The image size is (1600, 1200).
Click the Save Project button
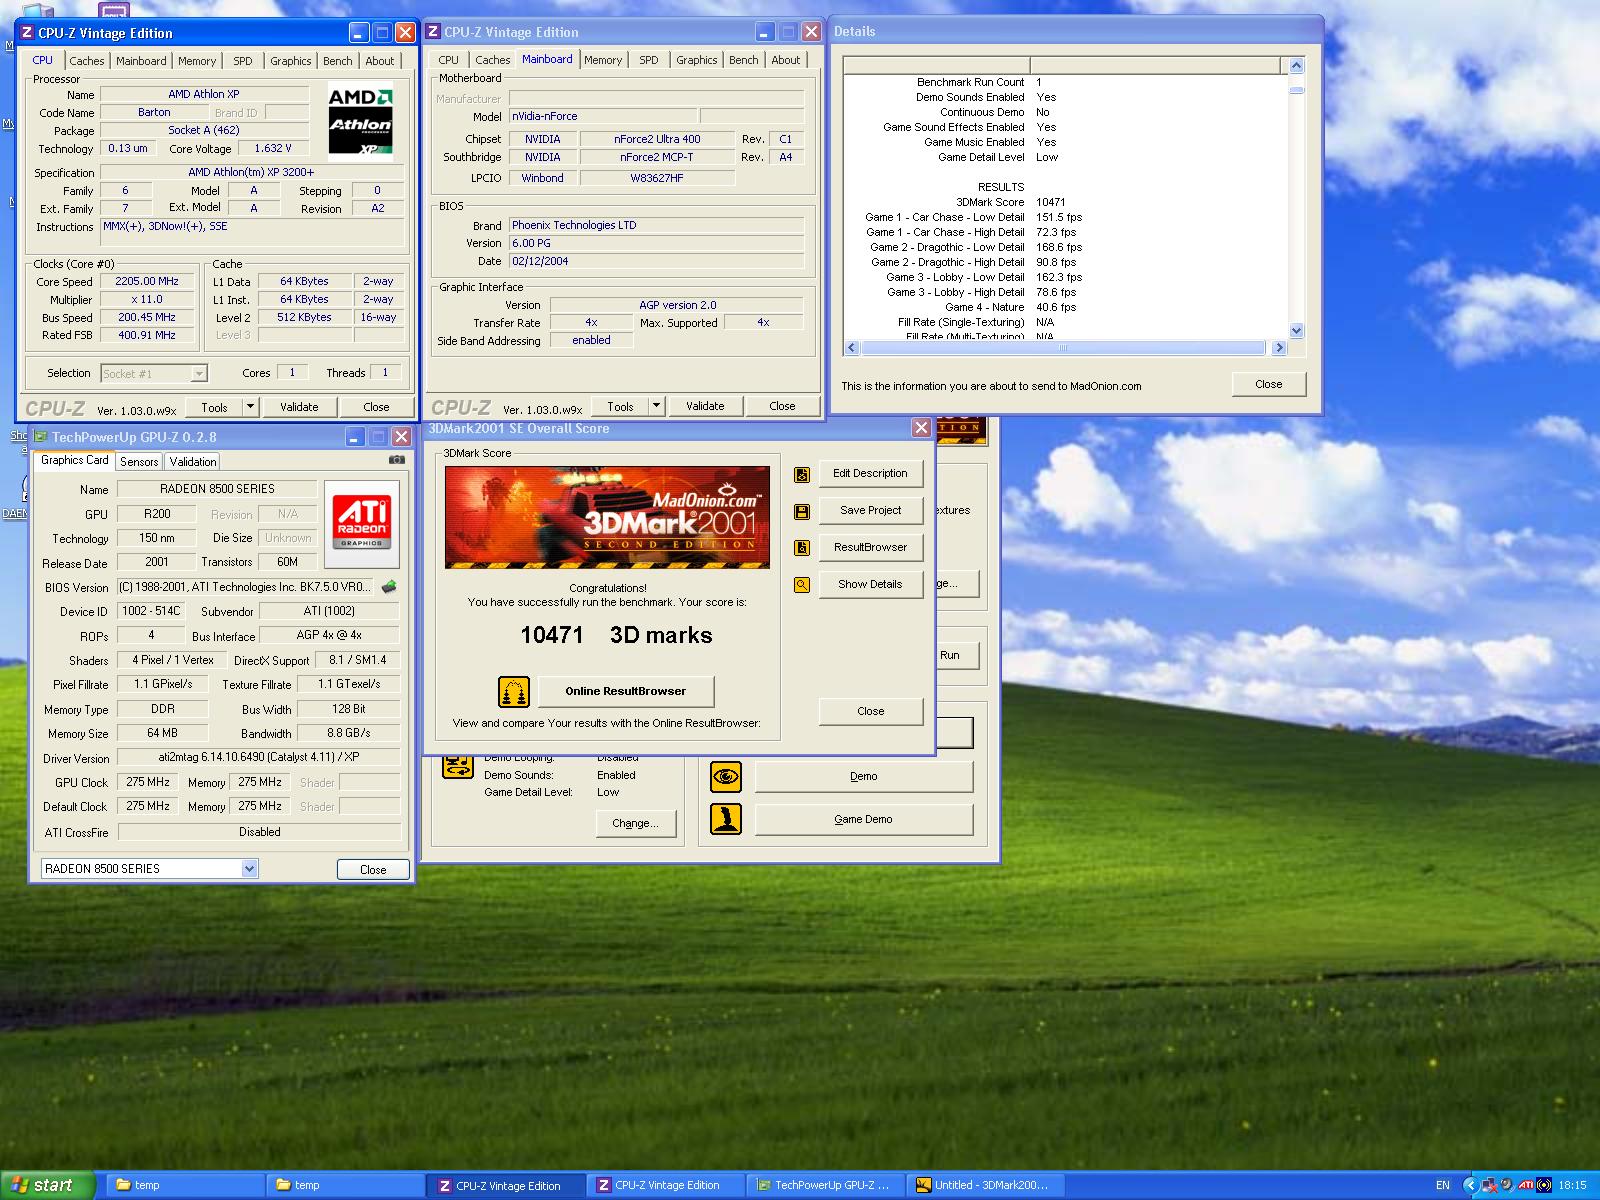click(870, 511)
